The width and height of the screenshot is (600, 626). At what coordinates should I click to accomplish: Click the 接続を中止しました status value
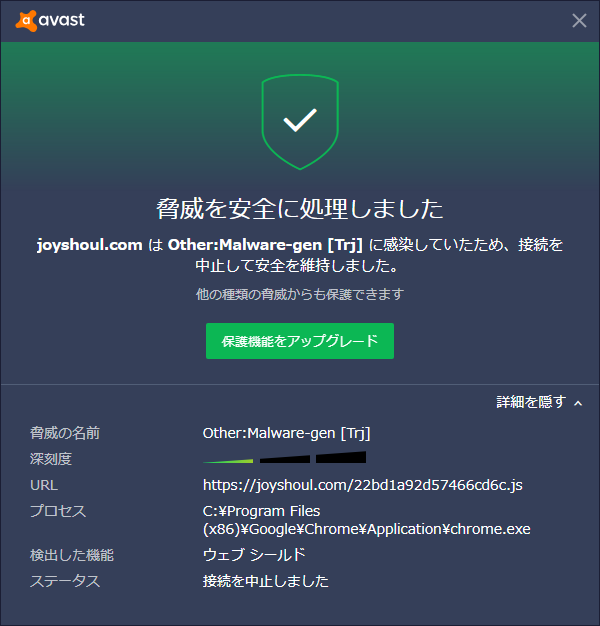pyautogui.click(x=265, y=581)
